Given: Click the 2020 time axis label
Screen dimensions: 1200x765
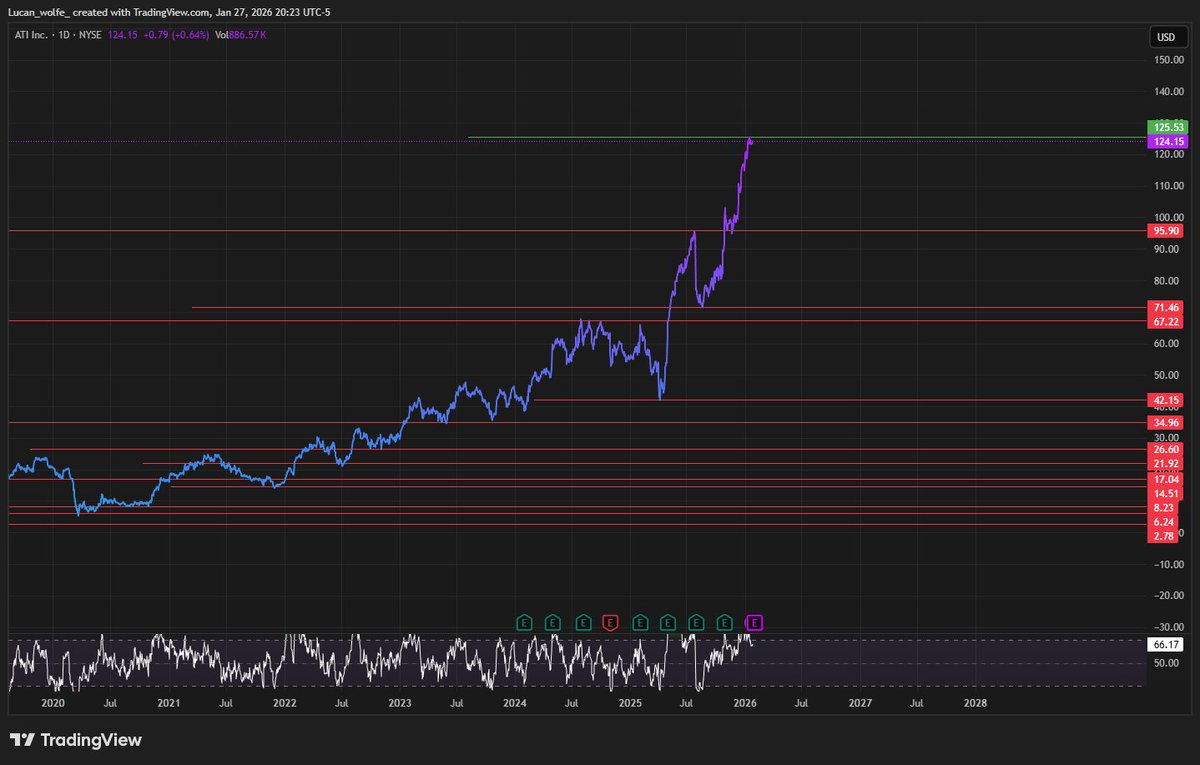Looking at the screenshot, I should coord(53,704).
